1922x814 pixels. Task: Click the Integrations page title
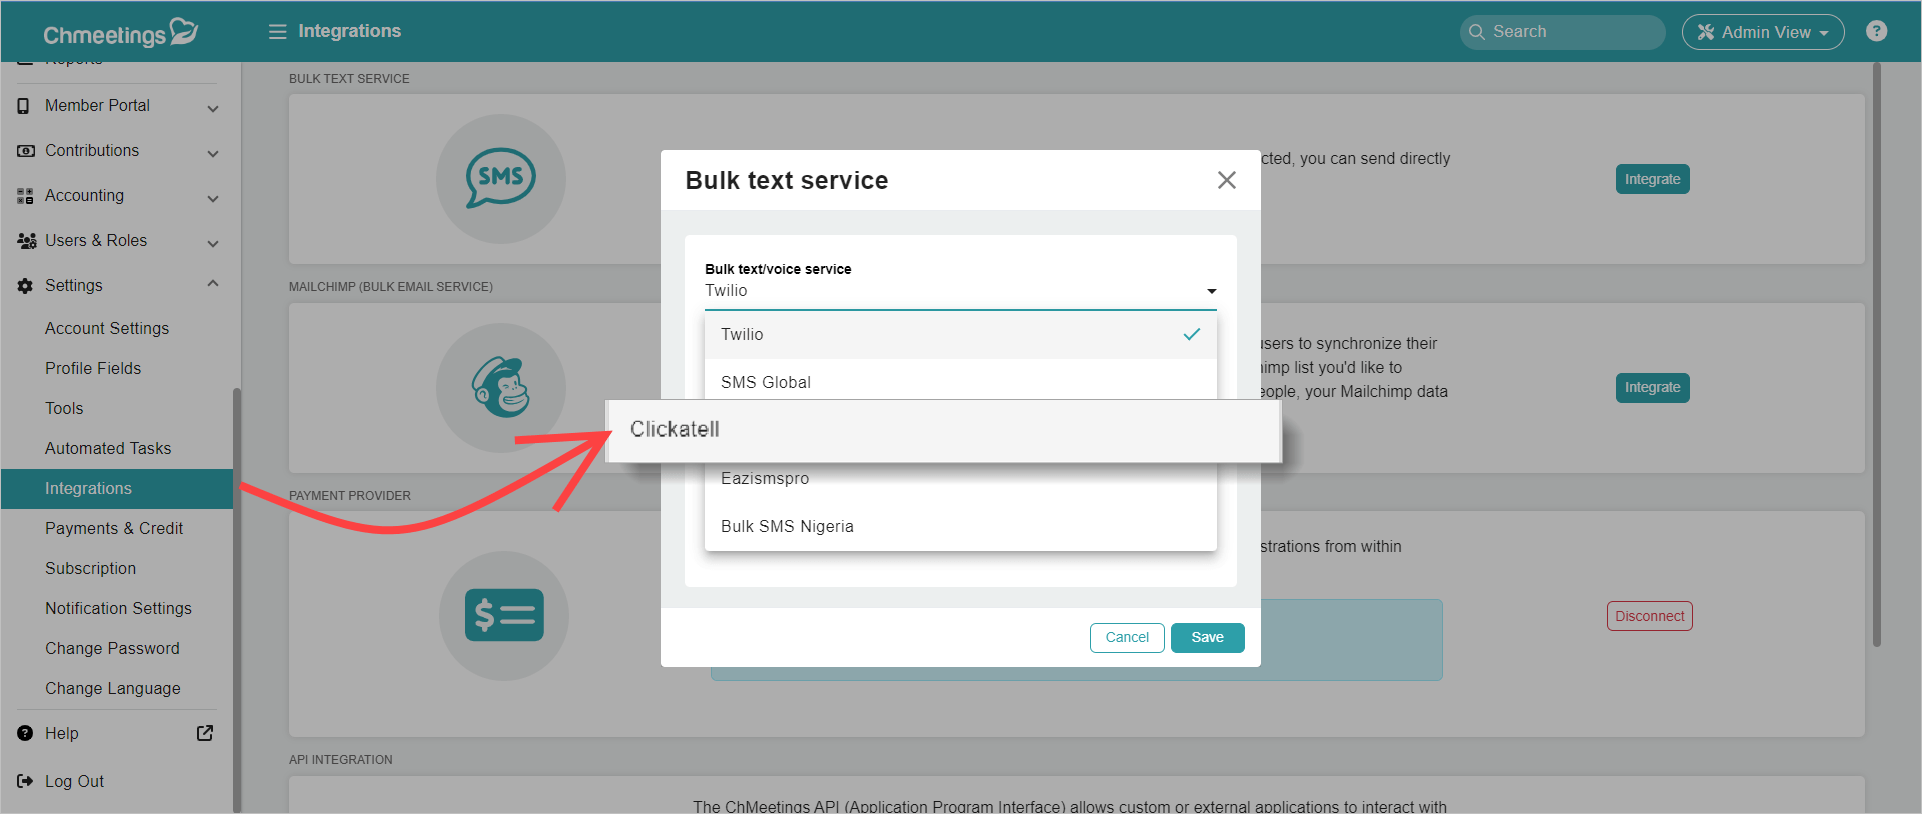click(x=349, y=31)
